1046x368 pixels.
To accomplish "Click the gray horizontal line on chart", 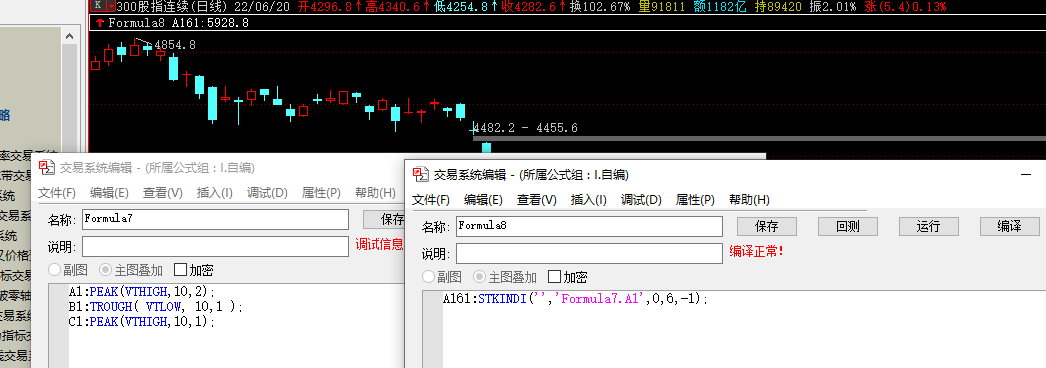I will 759,139.
